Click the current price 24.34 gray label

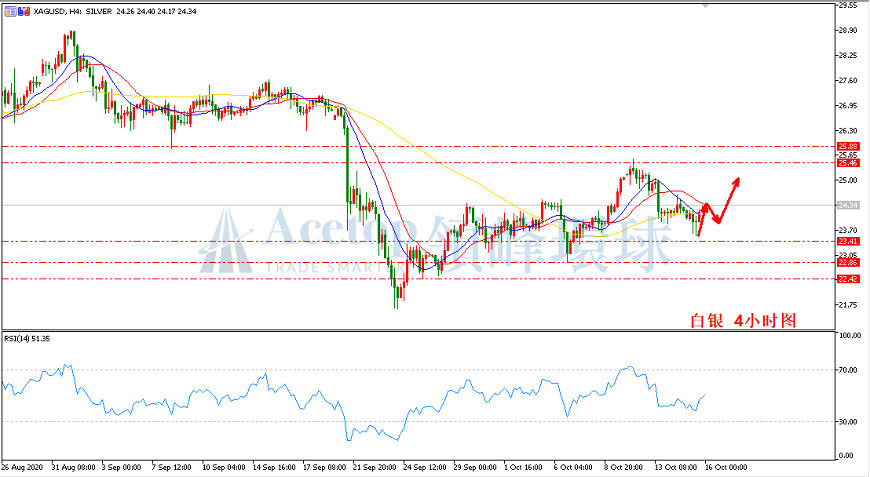point(848,205)
